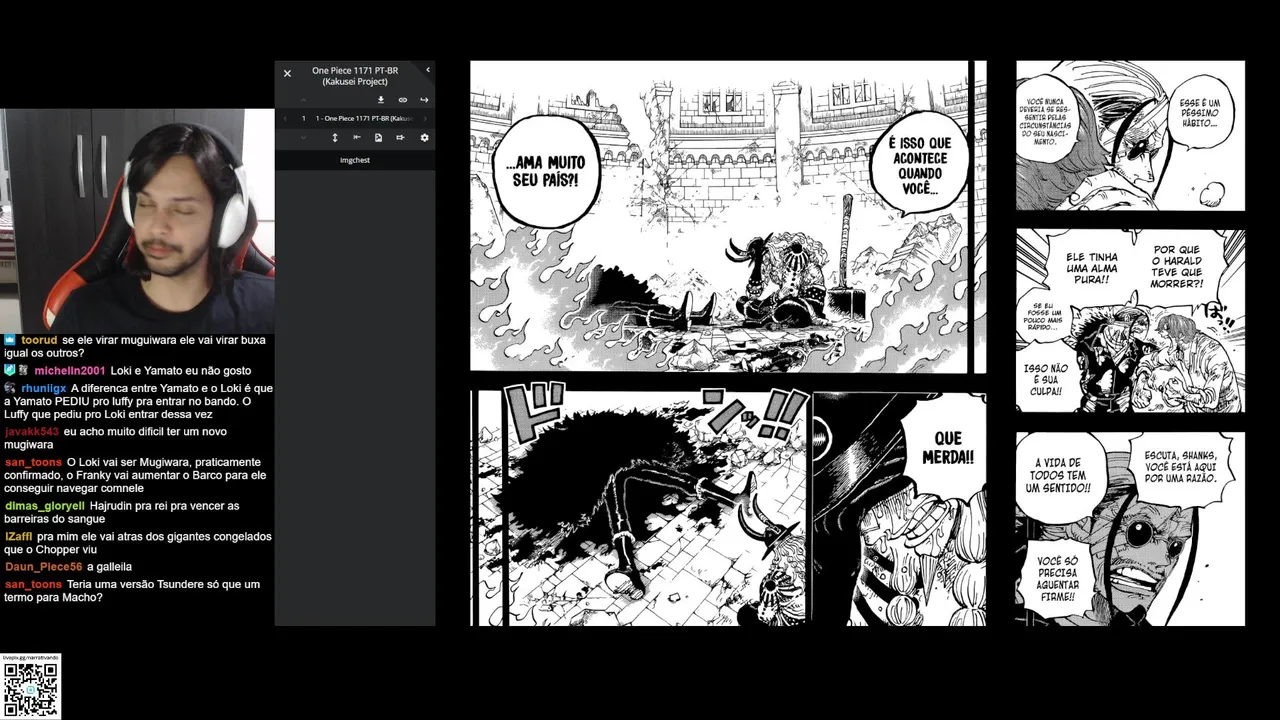
Task: Click the title "One Piece 1171 PT-BR (Kakusei Project)"
Action: coord(355,76)
